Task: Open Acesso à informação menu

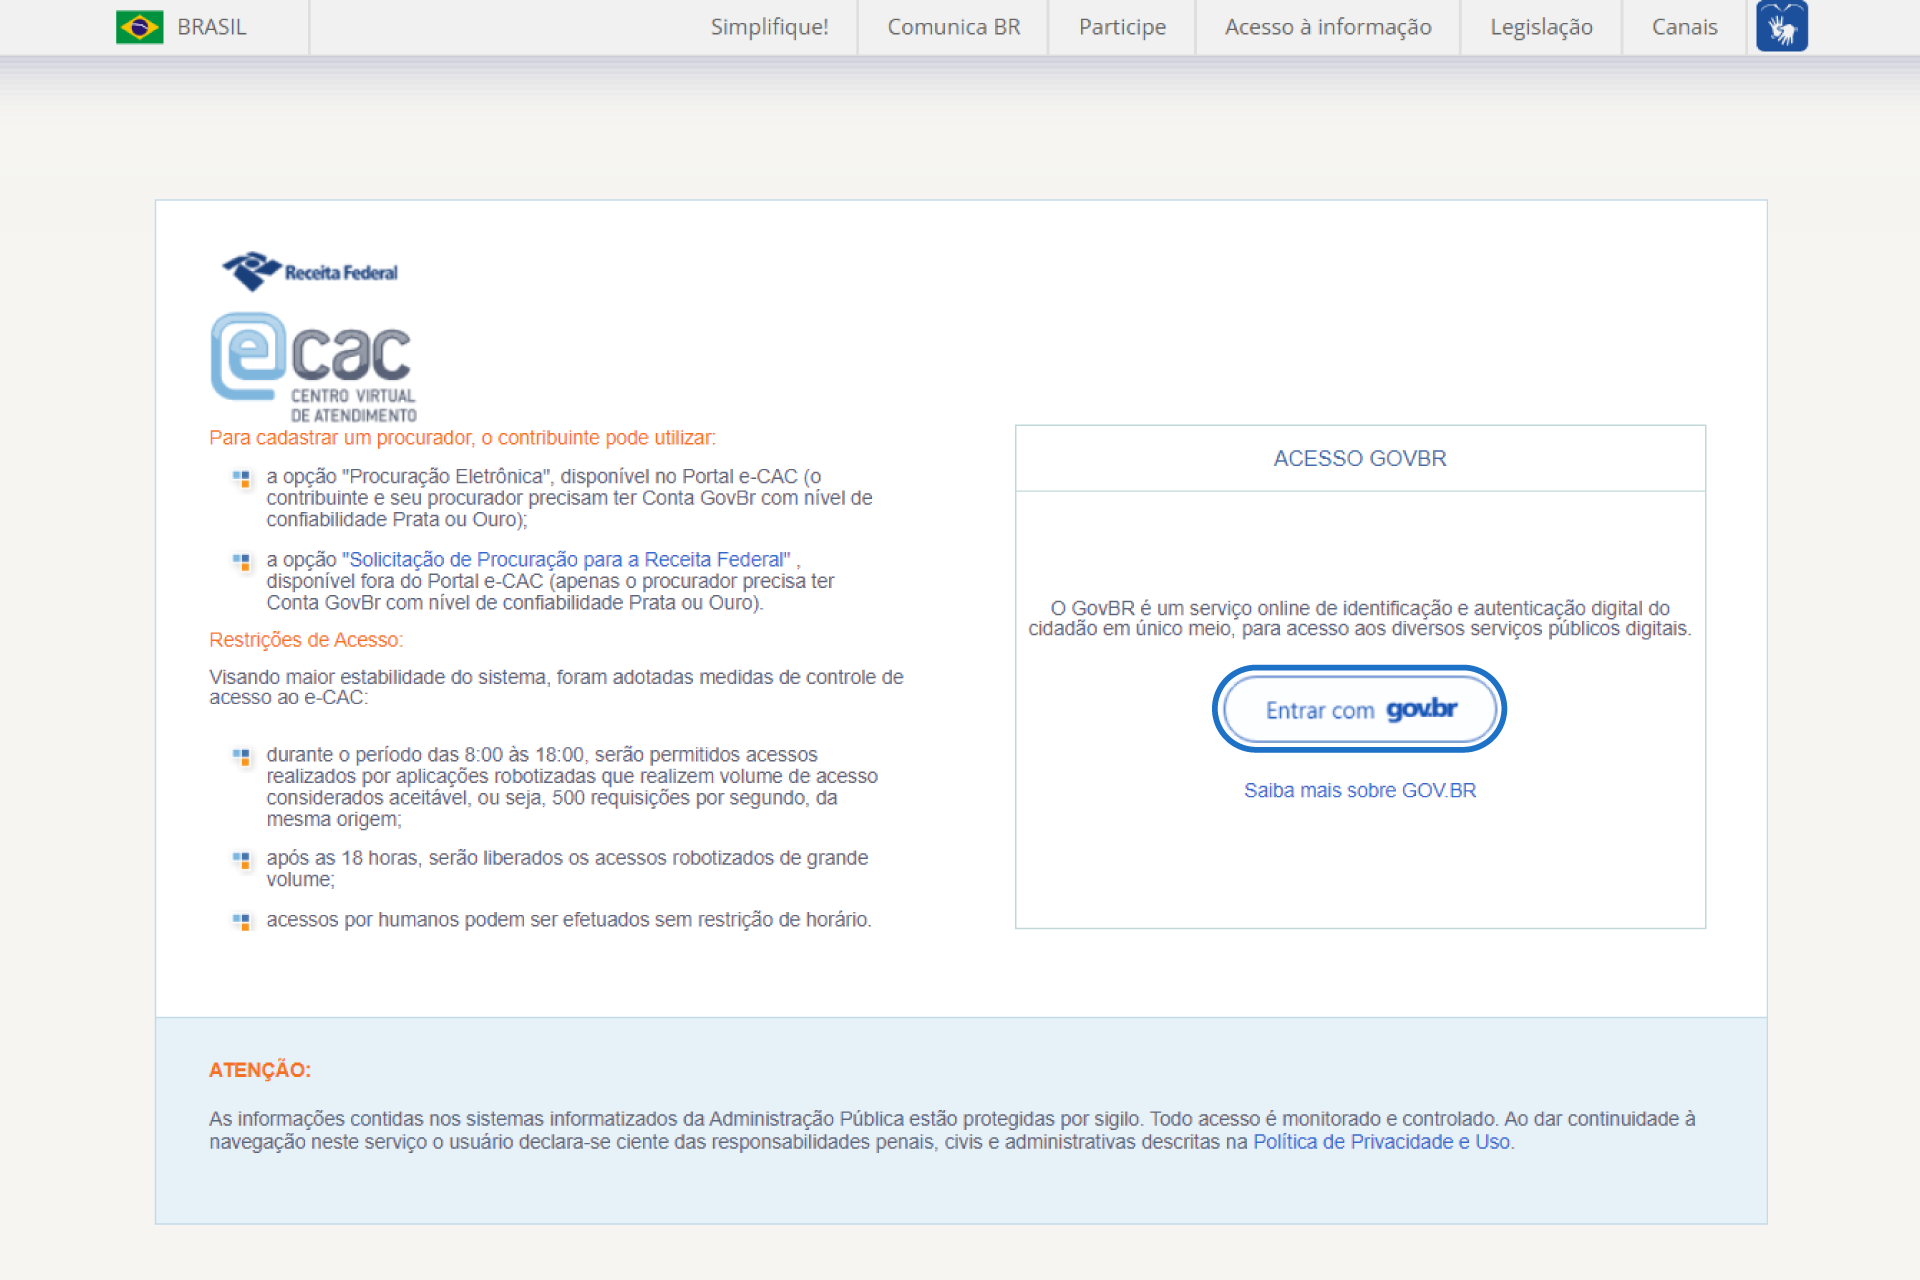Action: [1328, 27]
